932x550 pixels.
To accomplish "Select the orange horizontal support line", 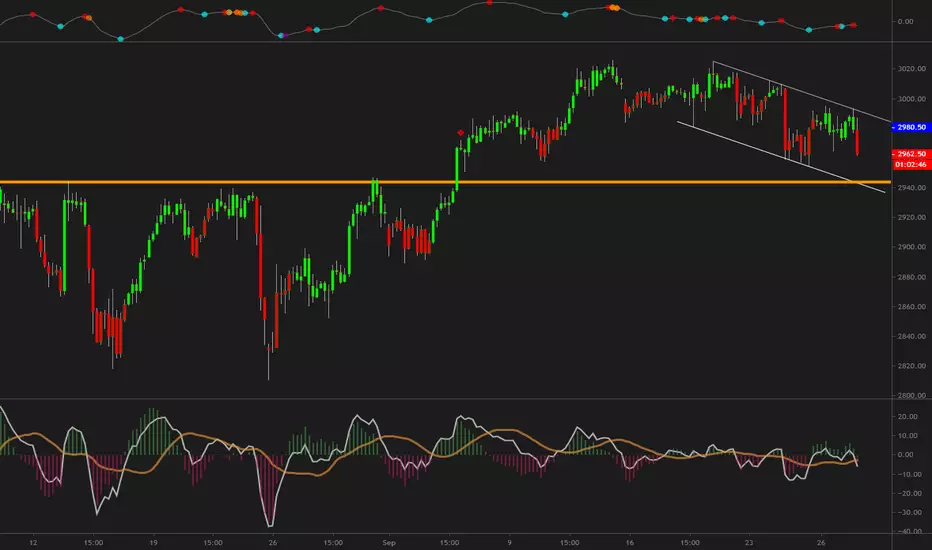I will point(446,182).
